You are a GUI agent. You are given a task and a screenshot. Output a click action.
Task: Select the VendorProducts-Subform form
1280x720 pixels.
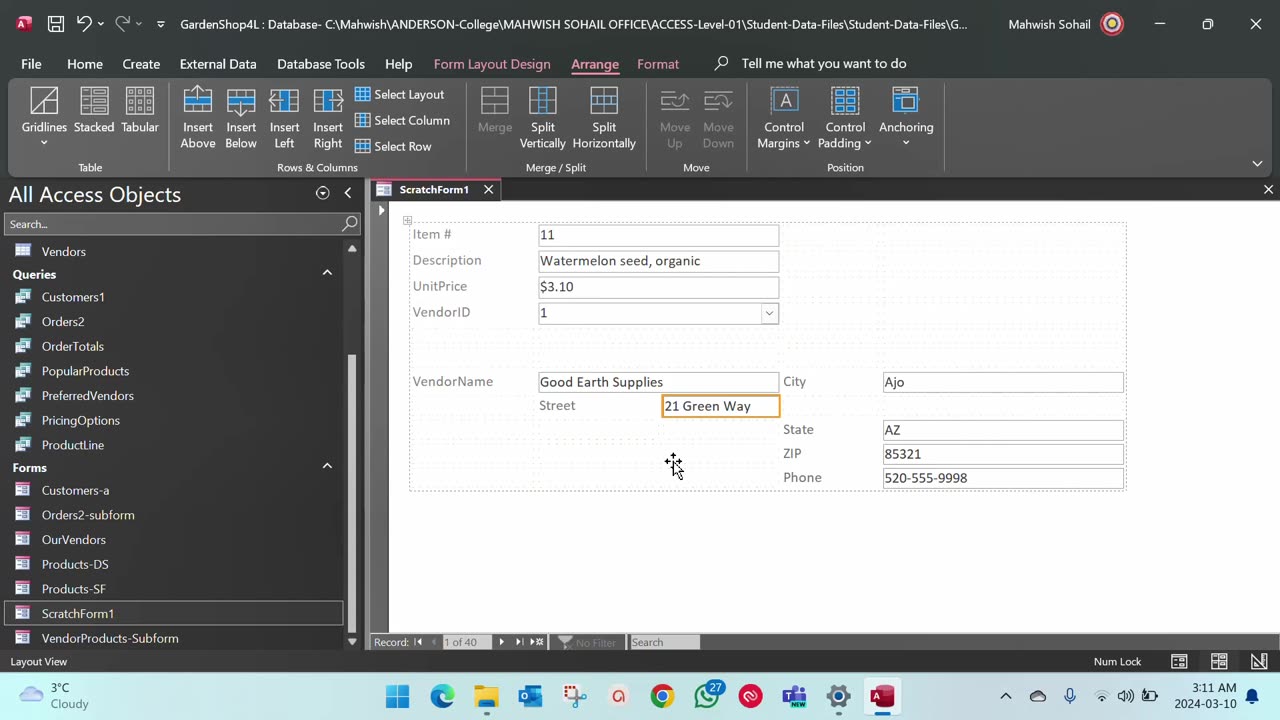[x=110, y=638]
